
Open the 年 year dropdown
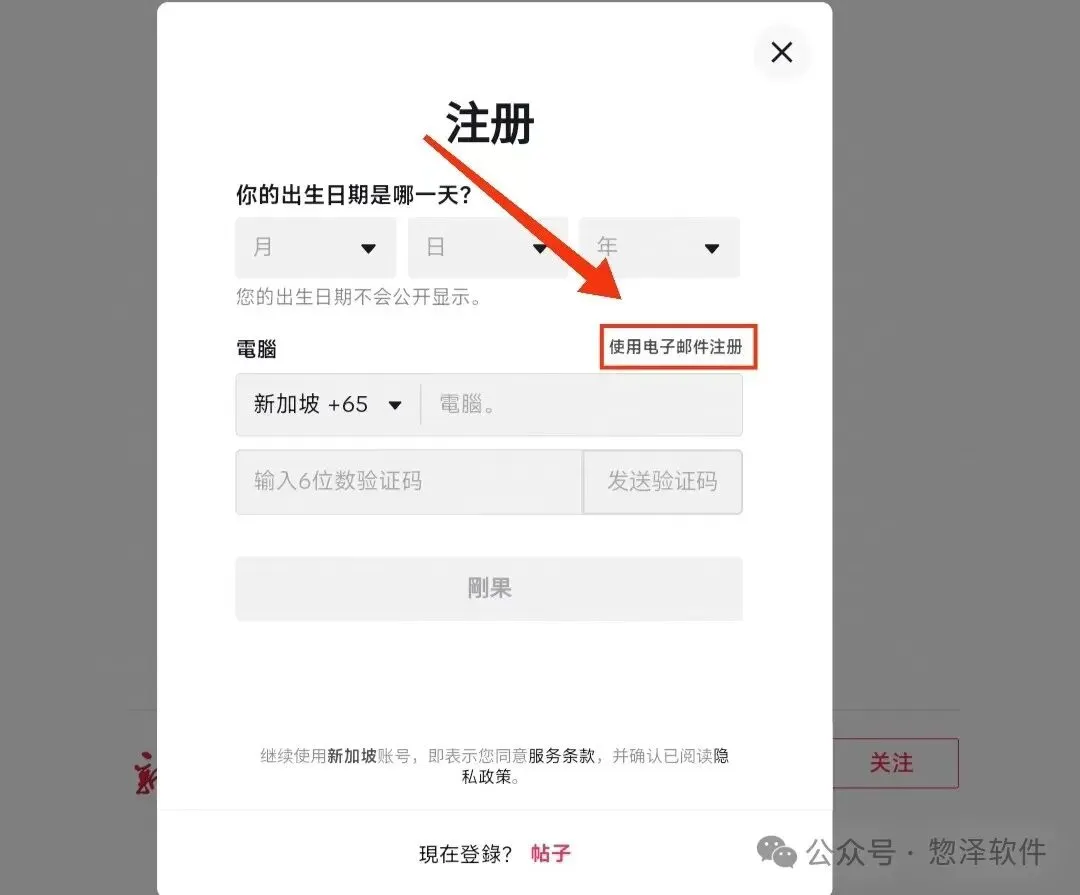(x=659, y=247)
